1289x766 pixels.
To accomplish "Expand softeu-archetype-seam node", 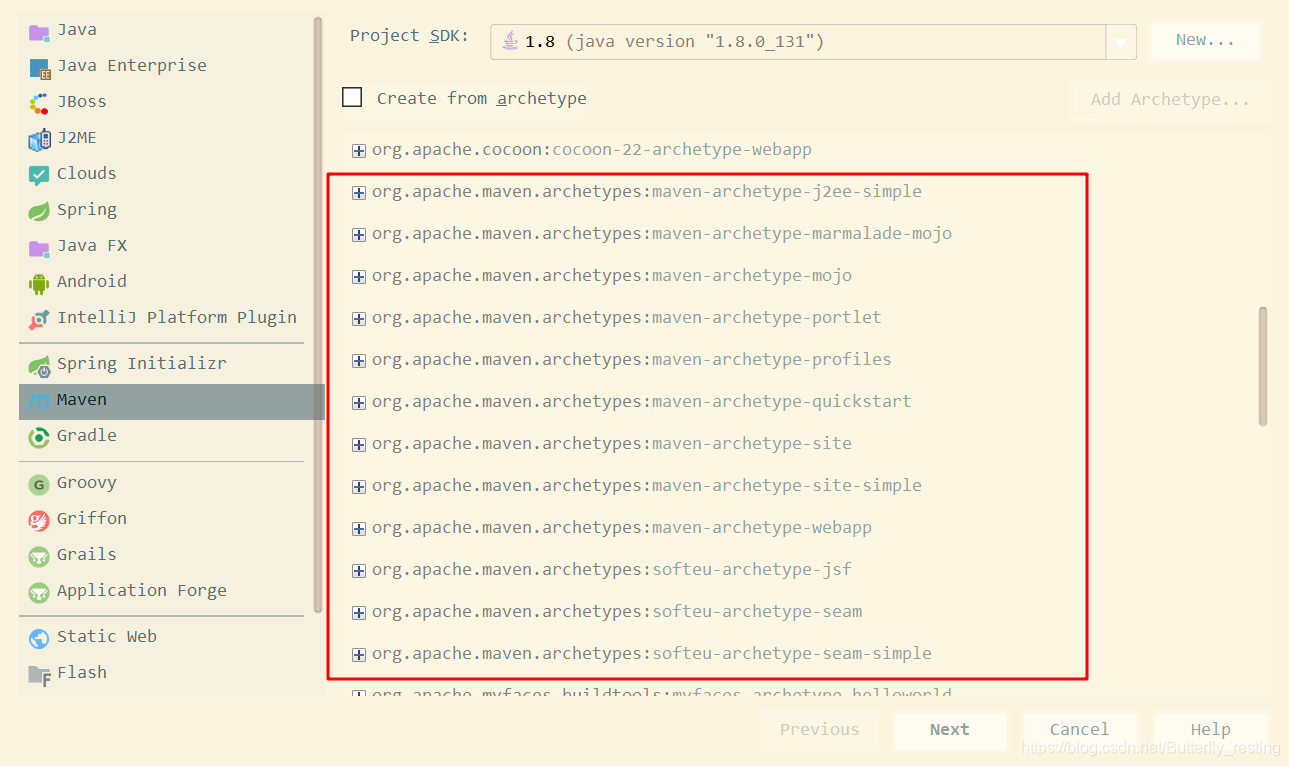I will pyautogui.click(x=359, y=613).
